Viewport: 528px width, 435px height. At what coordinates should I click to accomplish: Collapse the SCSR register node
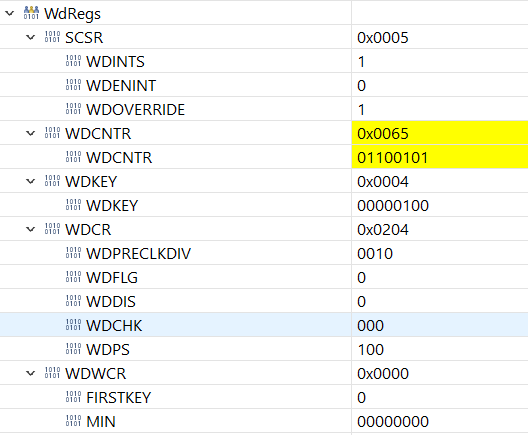point(31,37)
